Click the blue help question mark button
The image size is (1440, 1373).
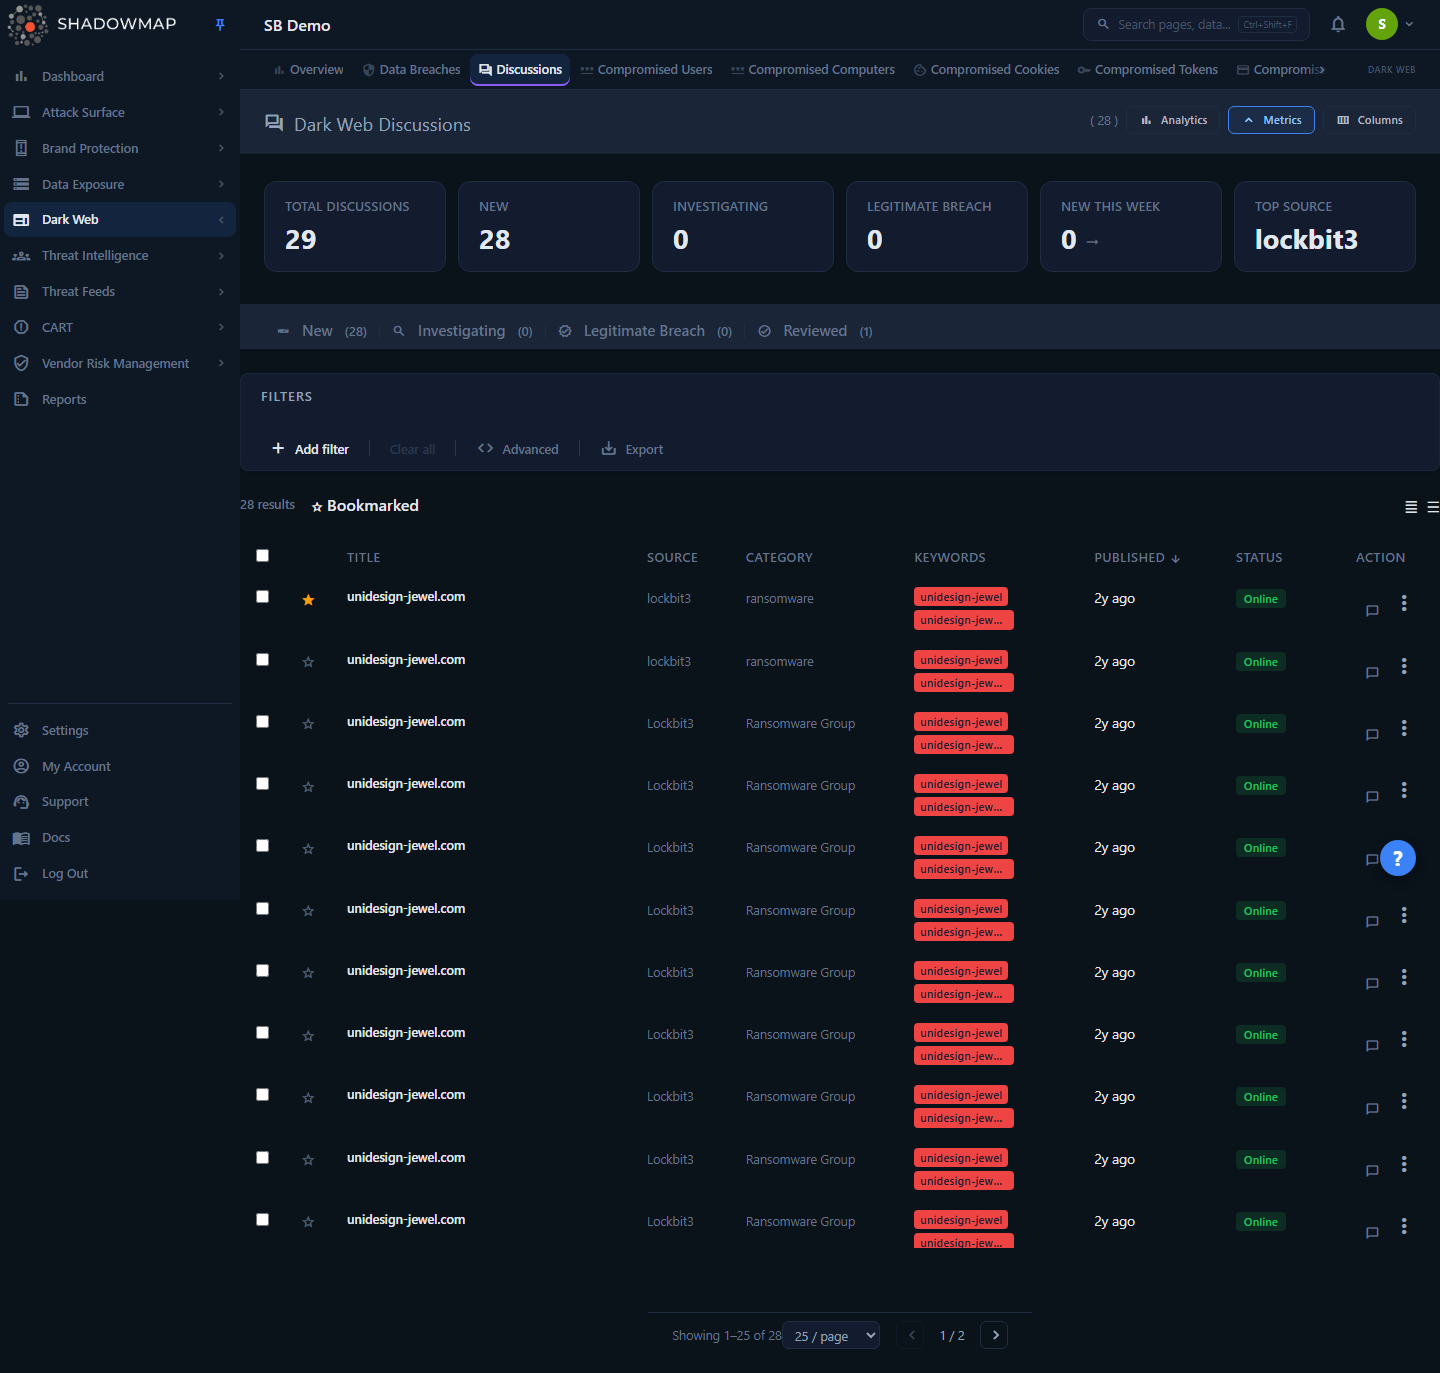1398,858
